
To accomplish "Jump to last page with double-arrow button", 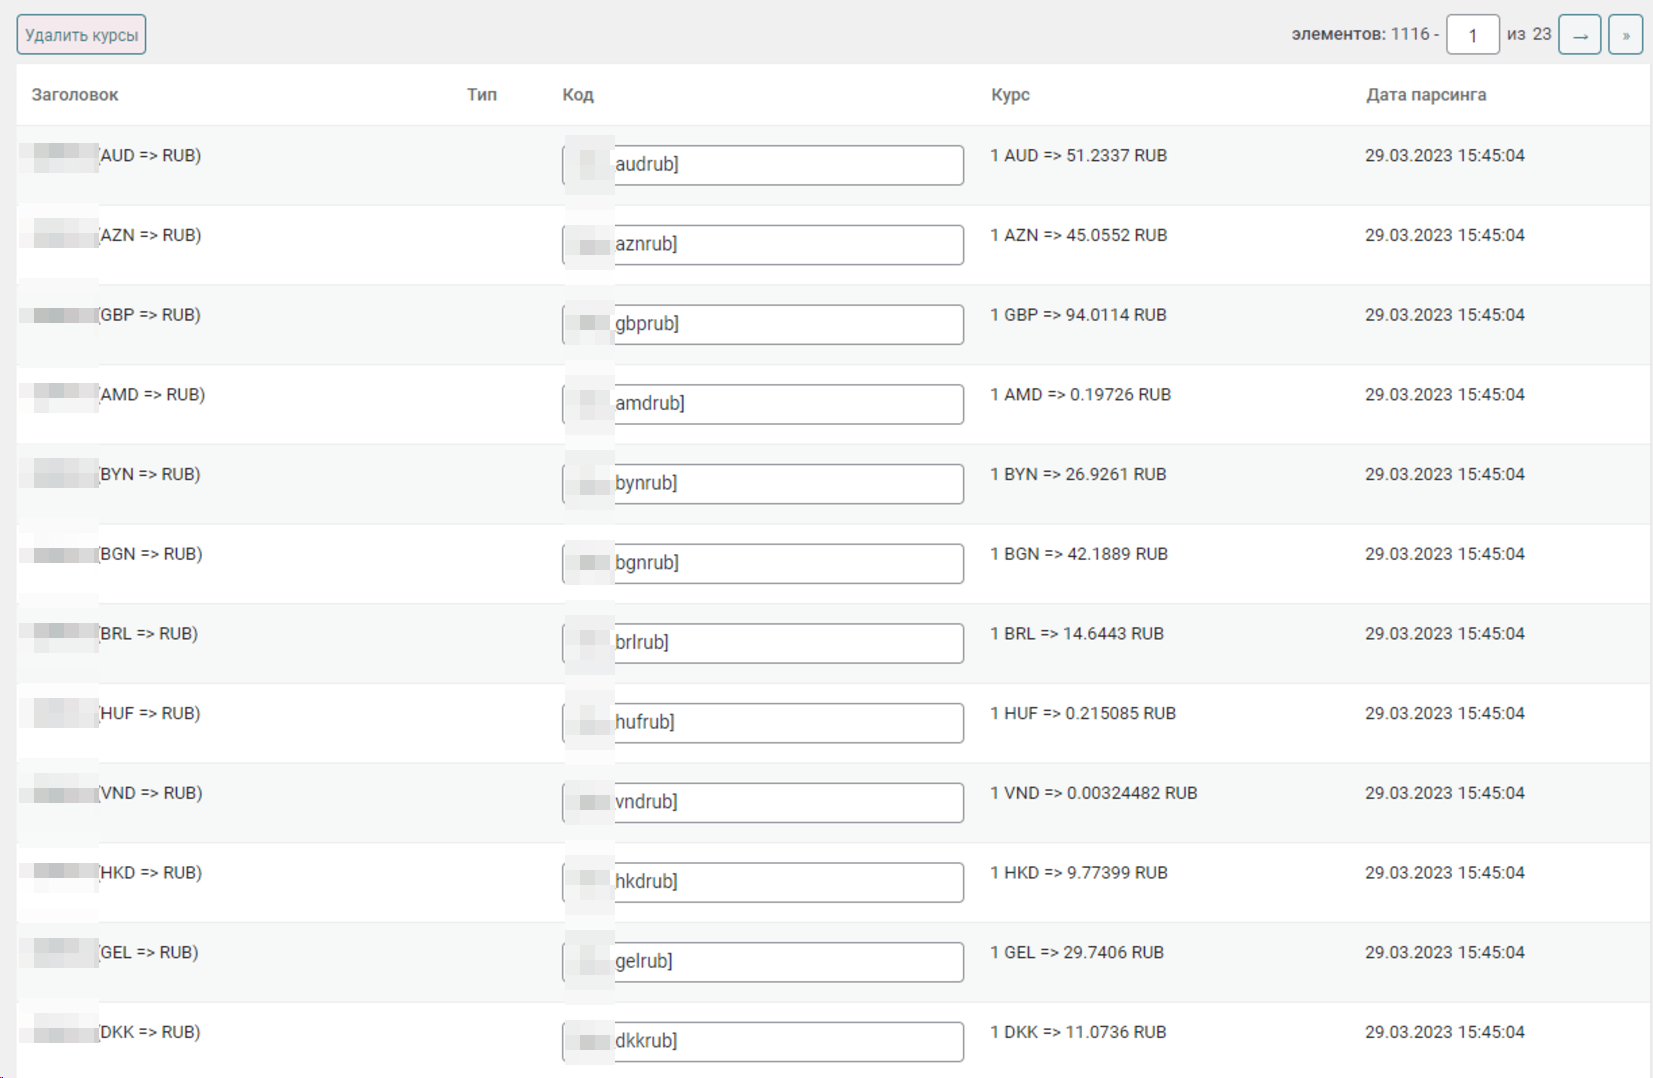I will [1625, 35].
